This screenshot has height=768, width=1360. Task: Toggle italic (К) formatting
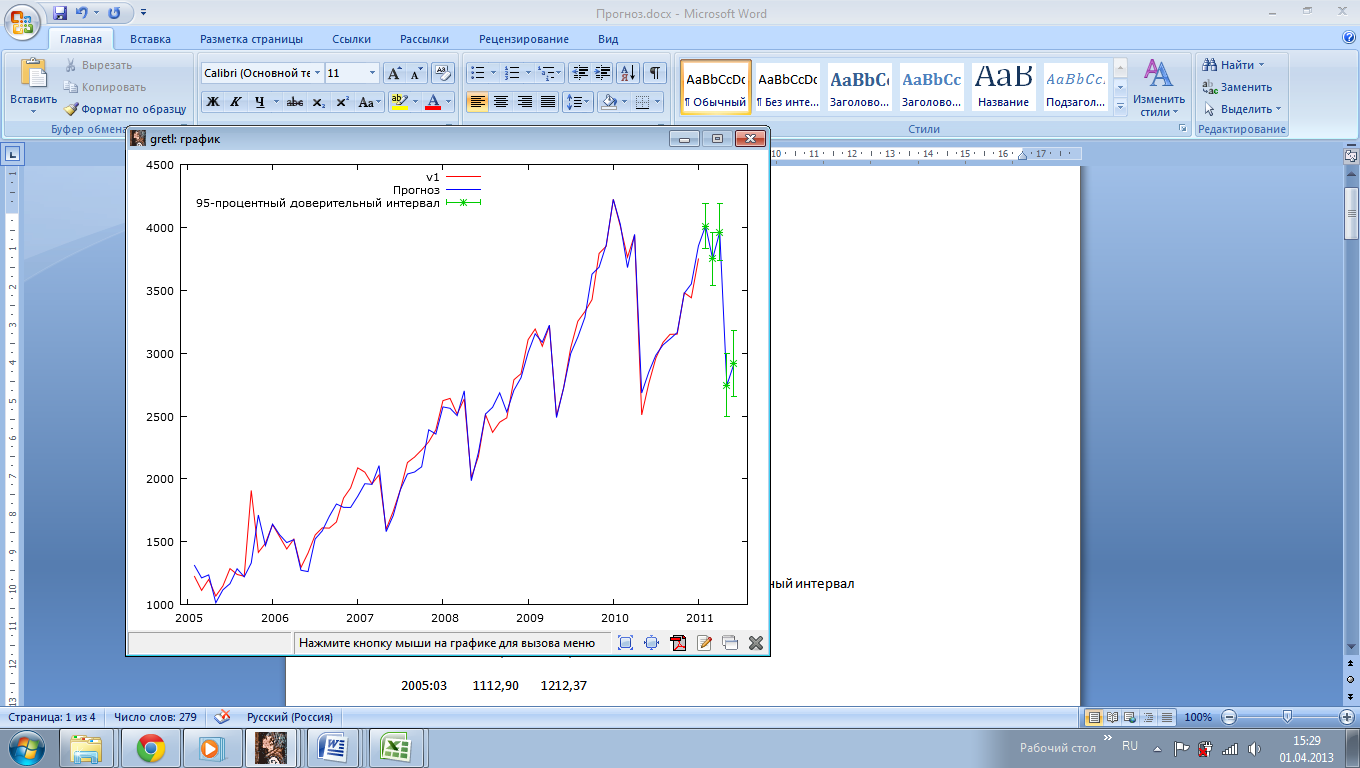point(236,101)
